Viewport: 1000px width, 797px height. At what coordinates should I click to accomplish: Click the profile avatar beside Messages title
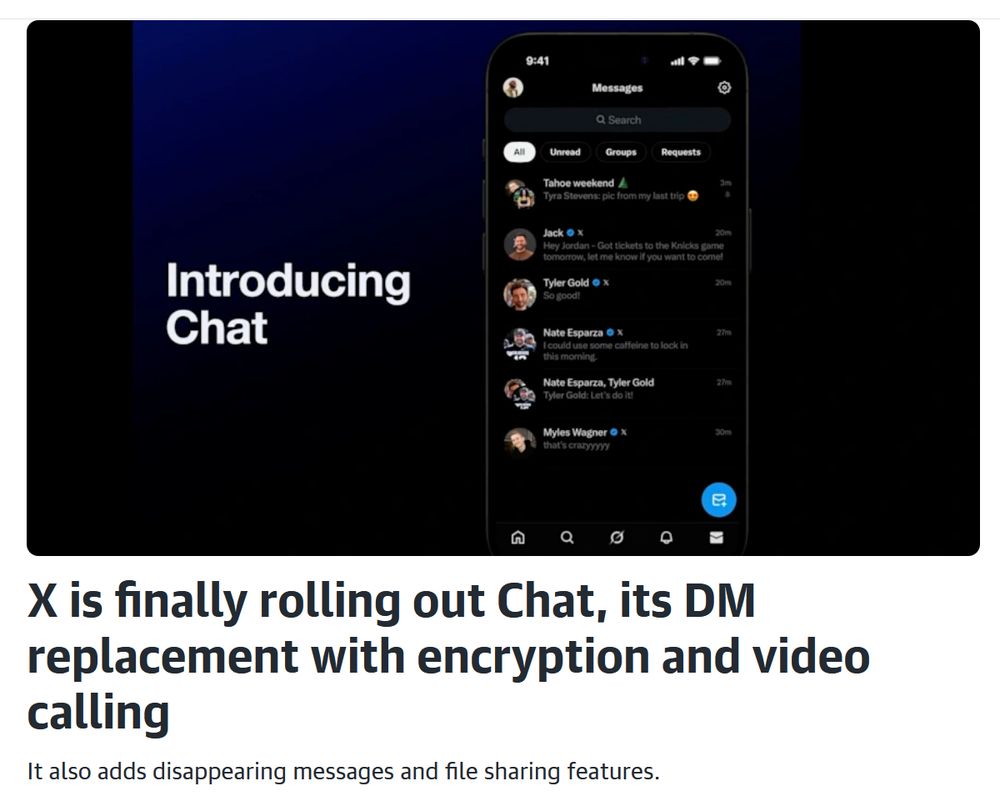tap(513, 87)
